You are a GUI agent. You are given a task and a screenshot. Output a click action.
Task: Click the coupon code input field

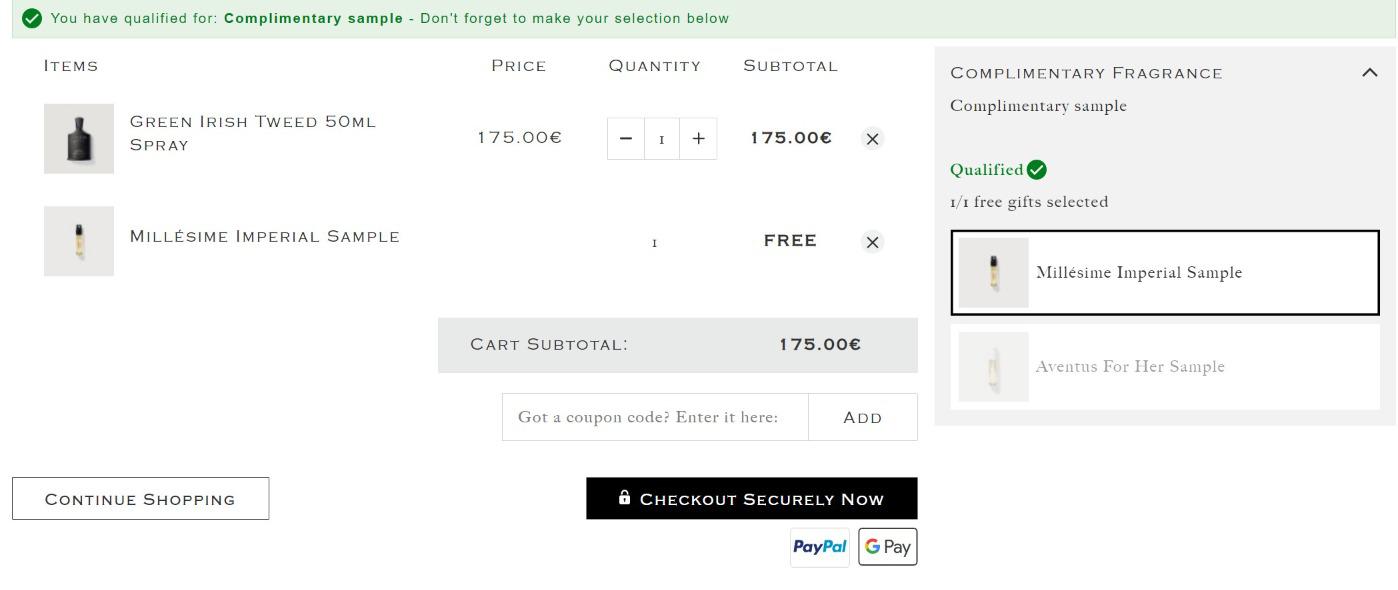coord(655,417)
